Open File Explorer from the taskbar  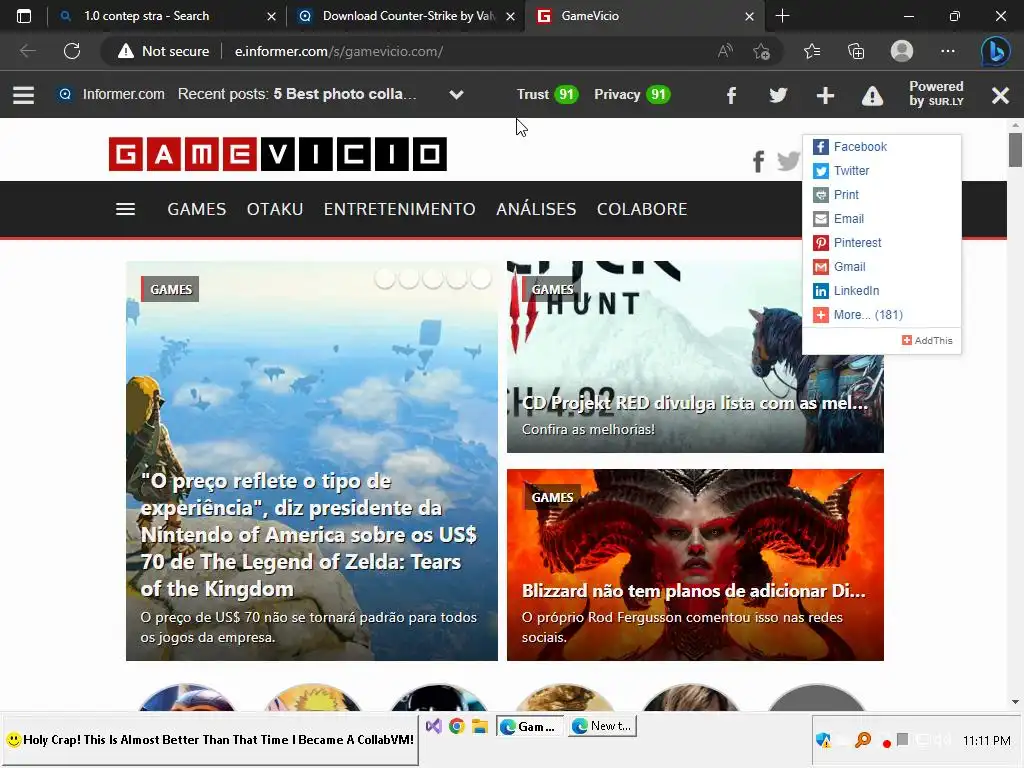(x=480, y=726)
